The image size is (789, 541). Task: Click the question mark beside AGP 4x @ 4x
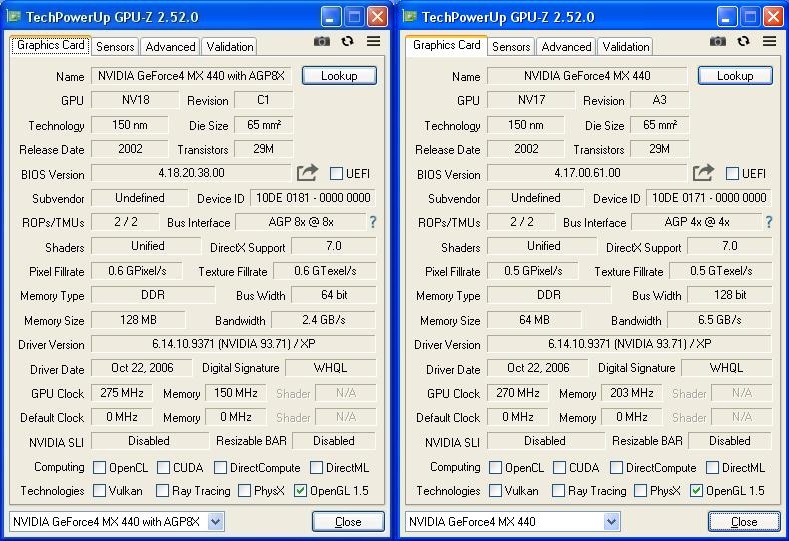769,221
